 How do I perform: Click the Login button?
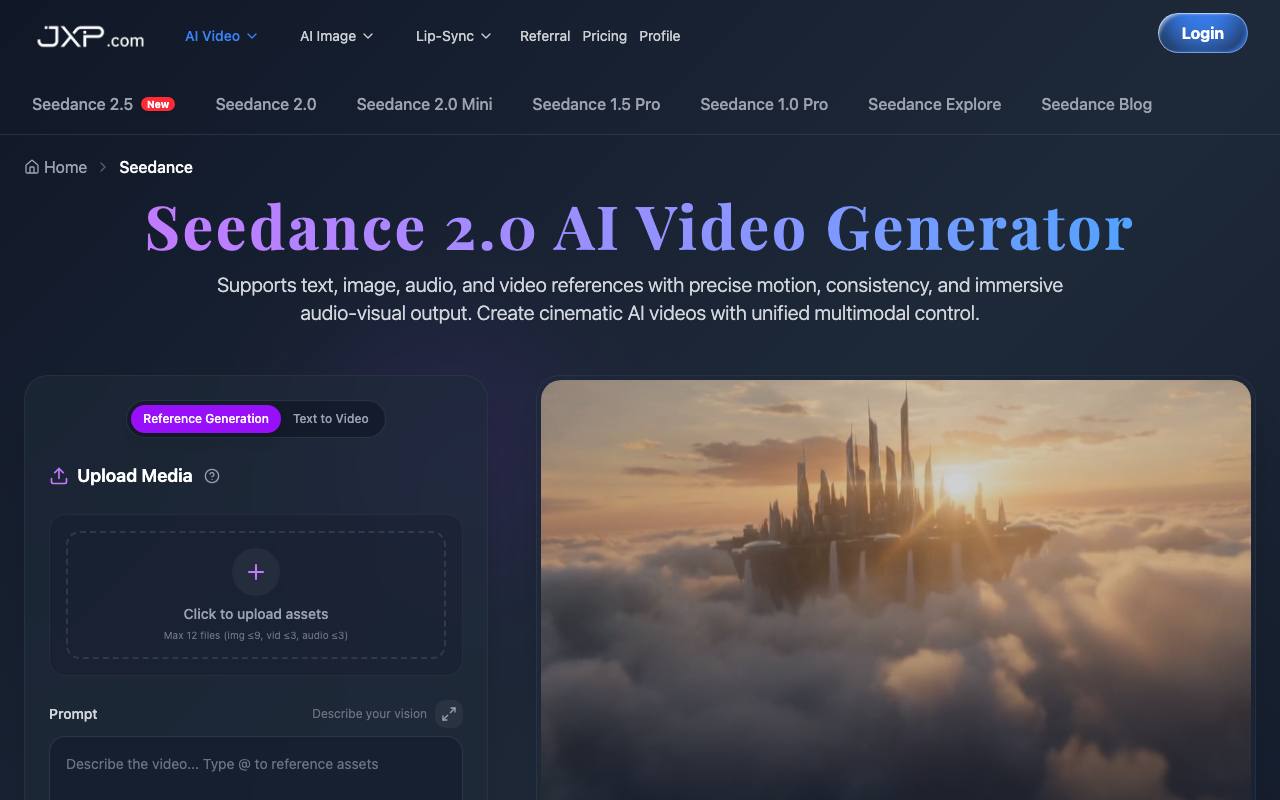coord(1202,33)
